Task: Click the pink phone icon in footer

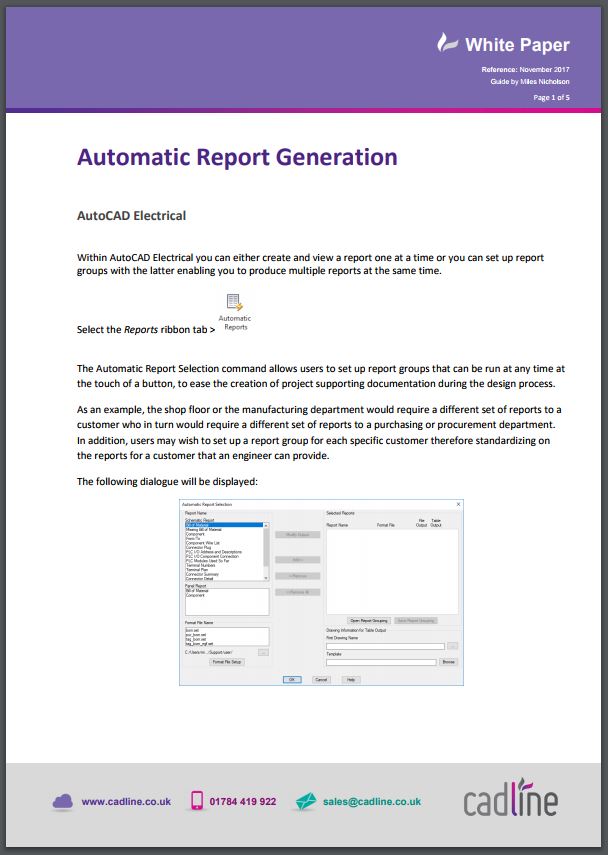Action: pos(197,800)
